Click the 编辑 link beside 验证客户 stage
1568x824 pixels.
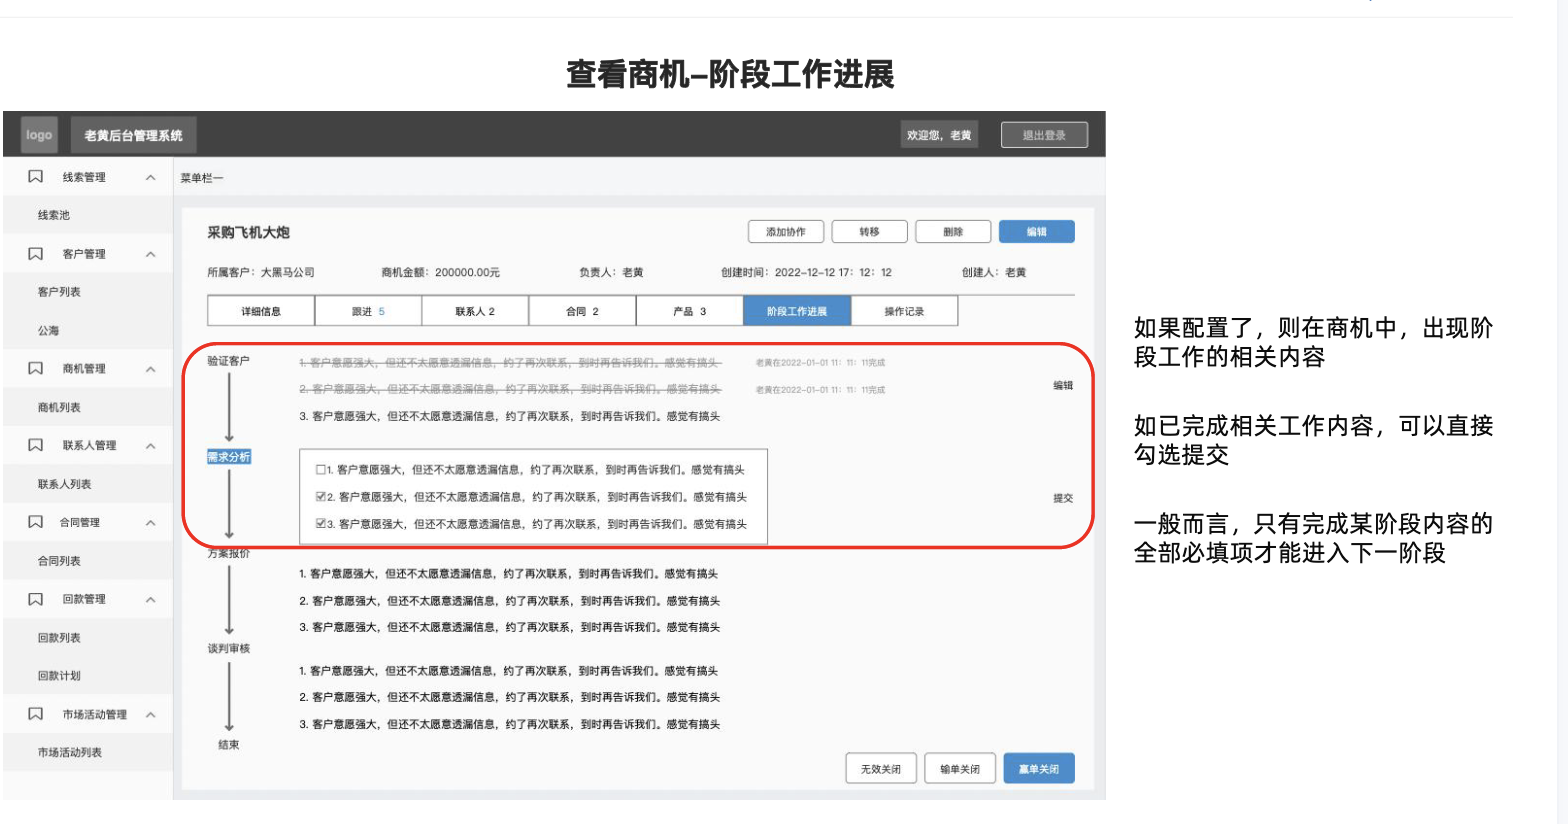coord(1063,385)
